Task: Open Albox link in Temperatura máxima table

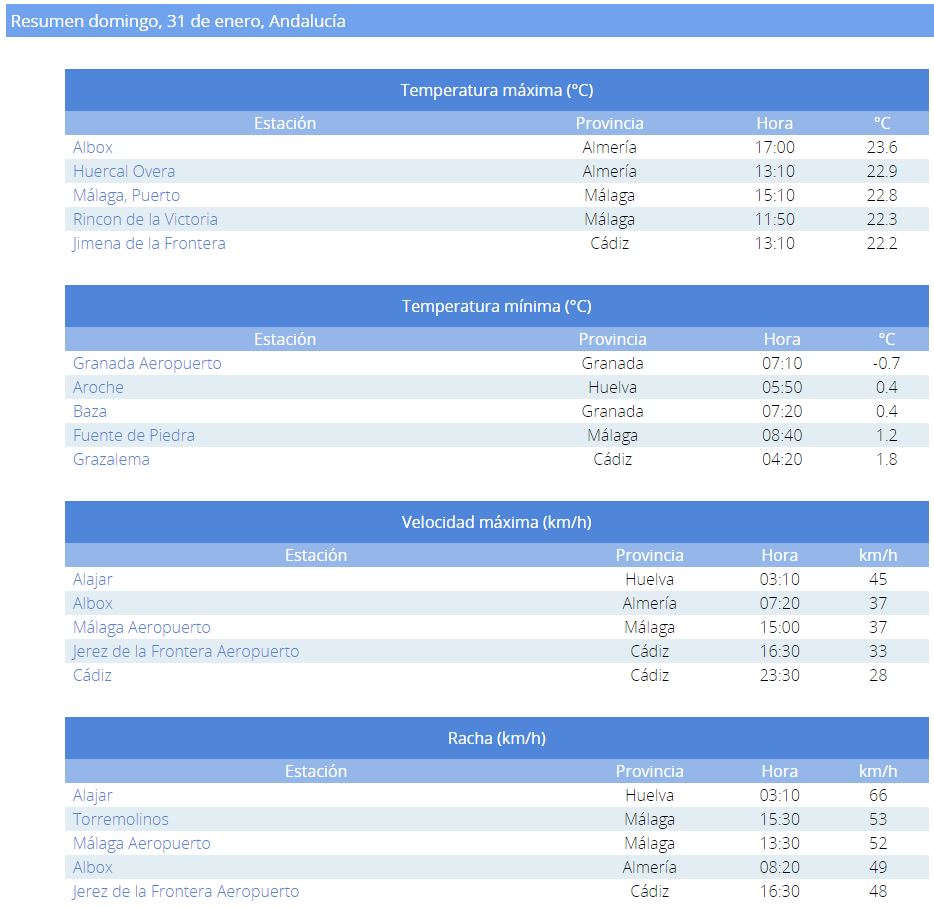Action: point(93,147)
